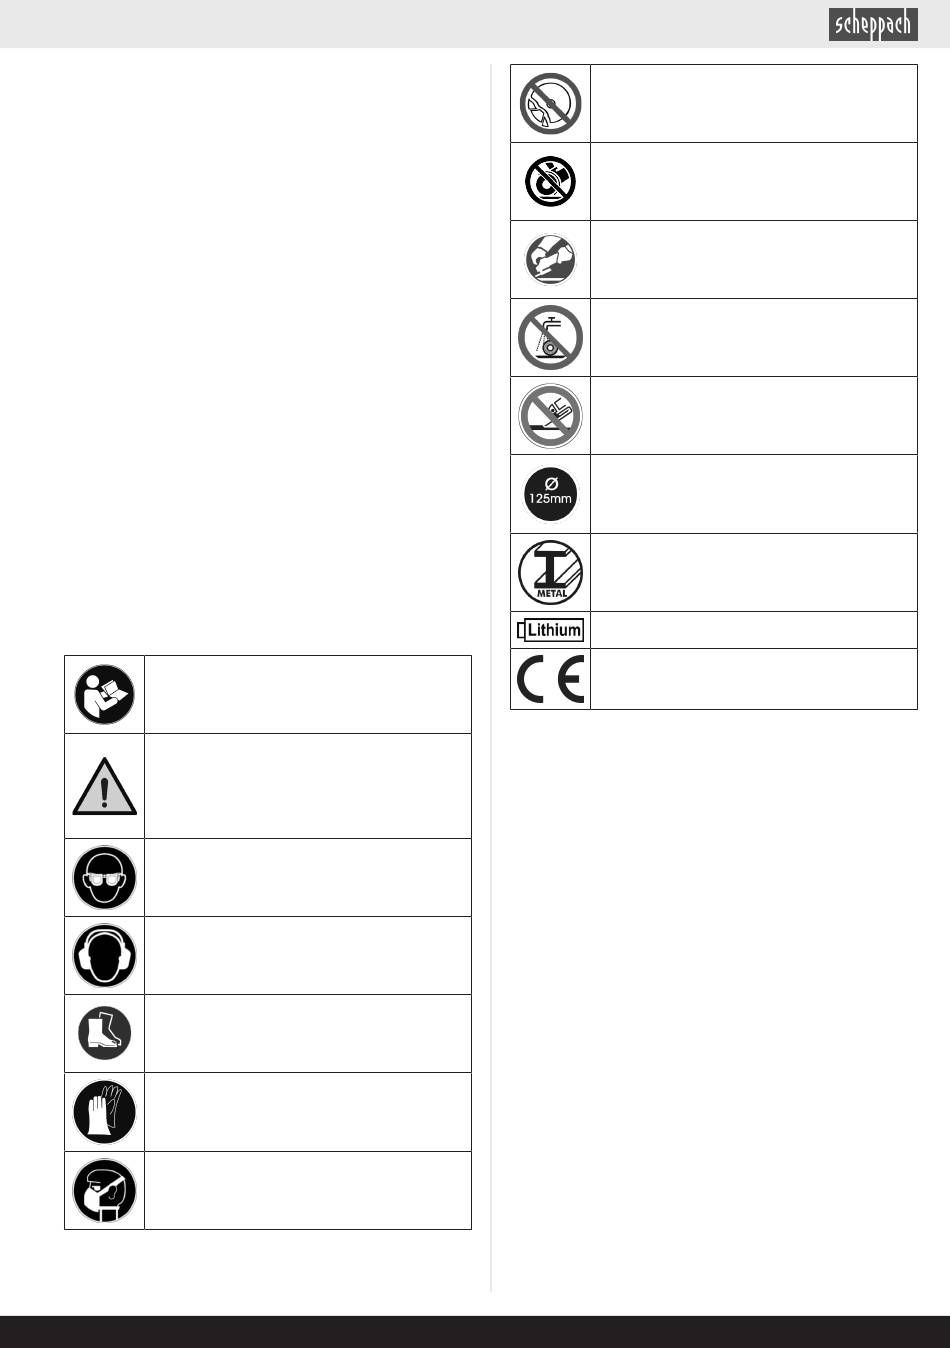Image resolution: width=950 pixels, height=1348 pixels.
Task: Click the CE conformity mark
Action: click(550, 679)
